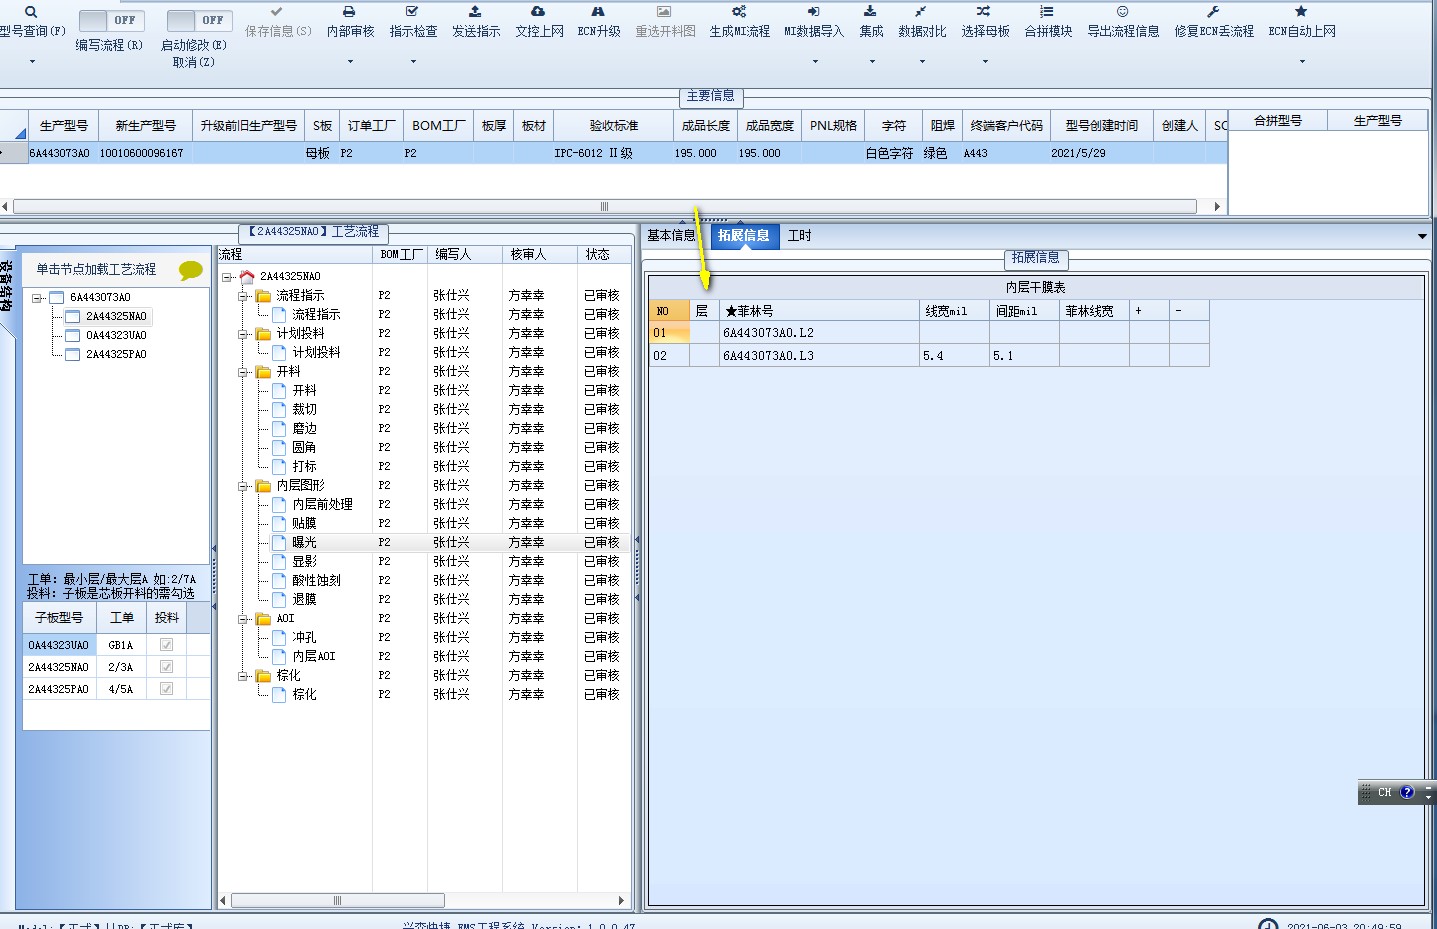Click the 生成MI流程 gears icon
The height and width of the screenshot is (929, 1437).
click(739, 12)
